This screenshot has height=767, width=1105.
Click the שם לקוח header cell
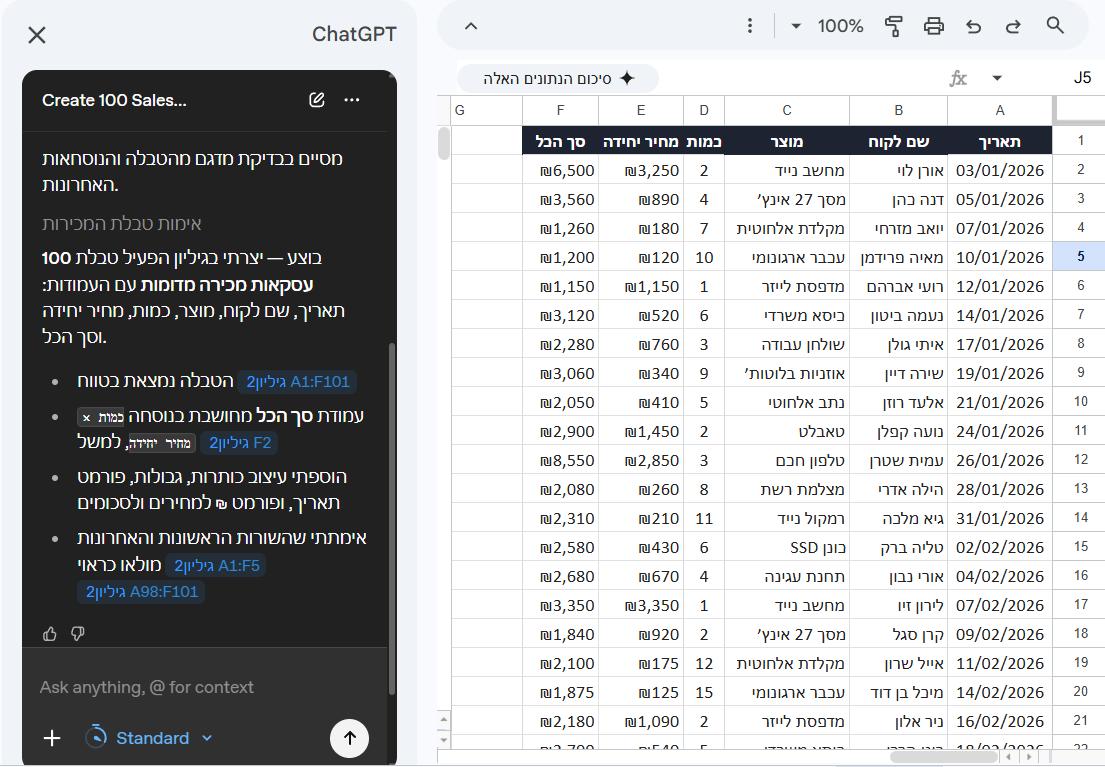[899, 141]
